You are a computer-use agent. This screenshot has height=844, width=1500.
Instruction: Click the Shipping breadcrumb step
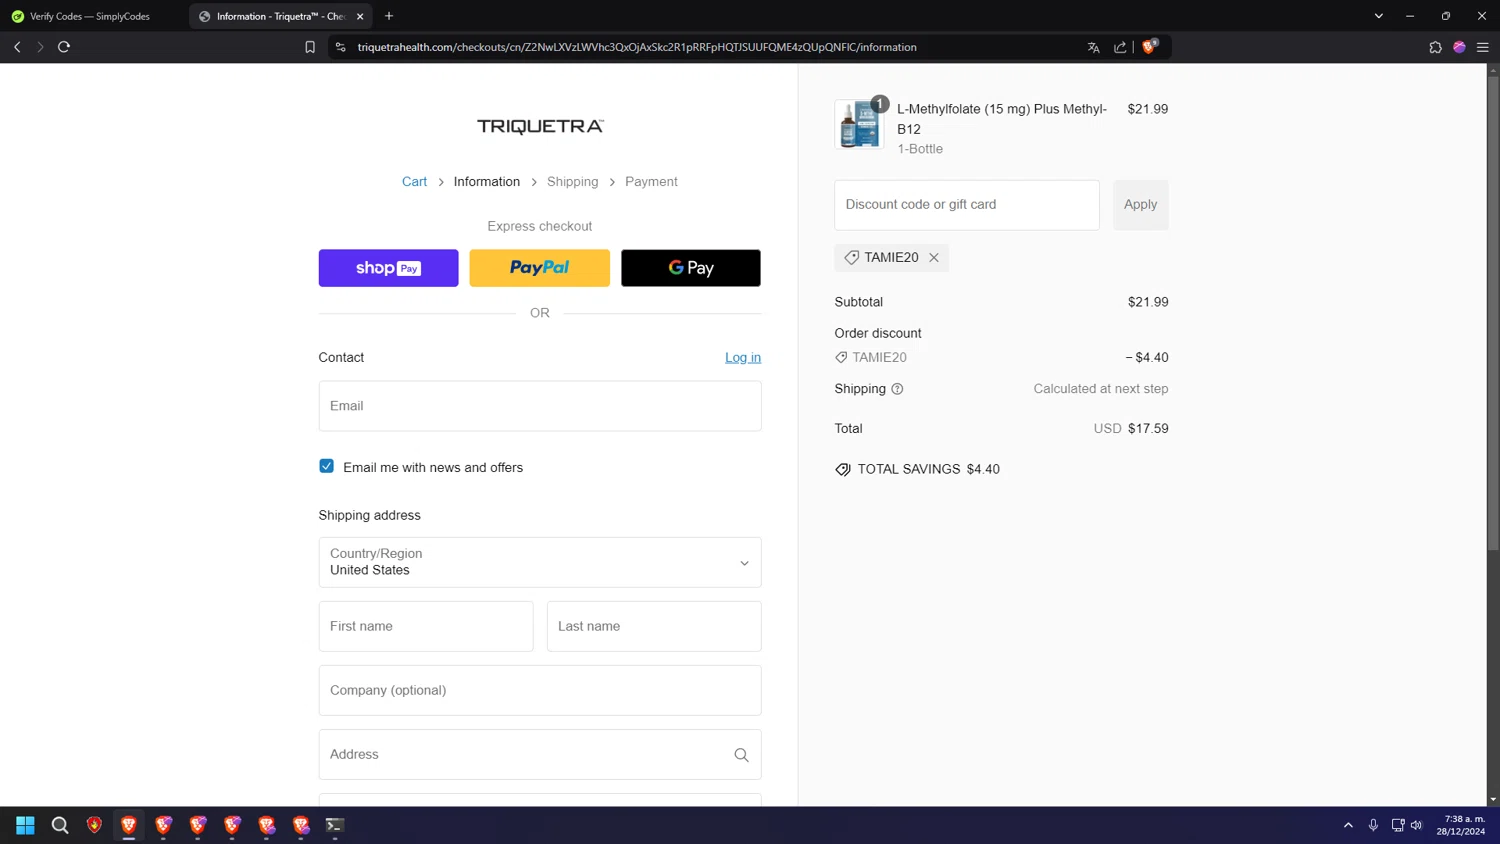pos(573,181)
